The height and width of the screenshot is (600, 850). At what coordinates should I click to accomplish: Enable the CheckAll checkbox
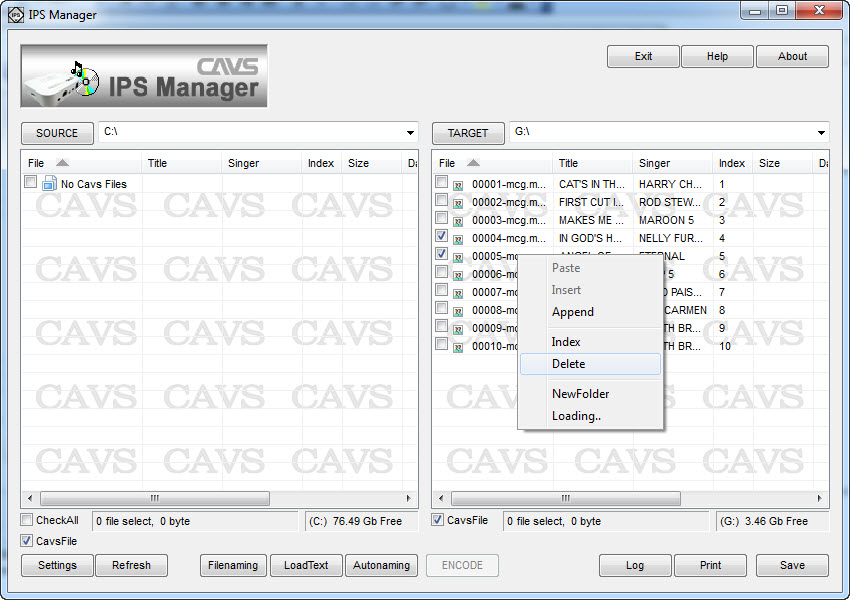[x=27, y=520]
